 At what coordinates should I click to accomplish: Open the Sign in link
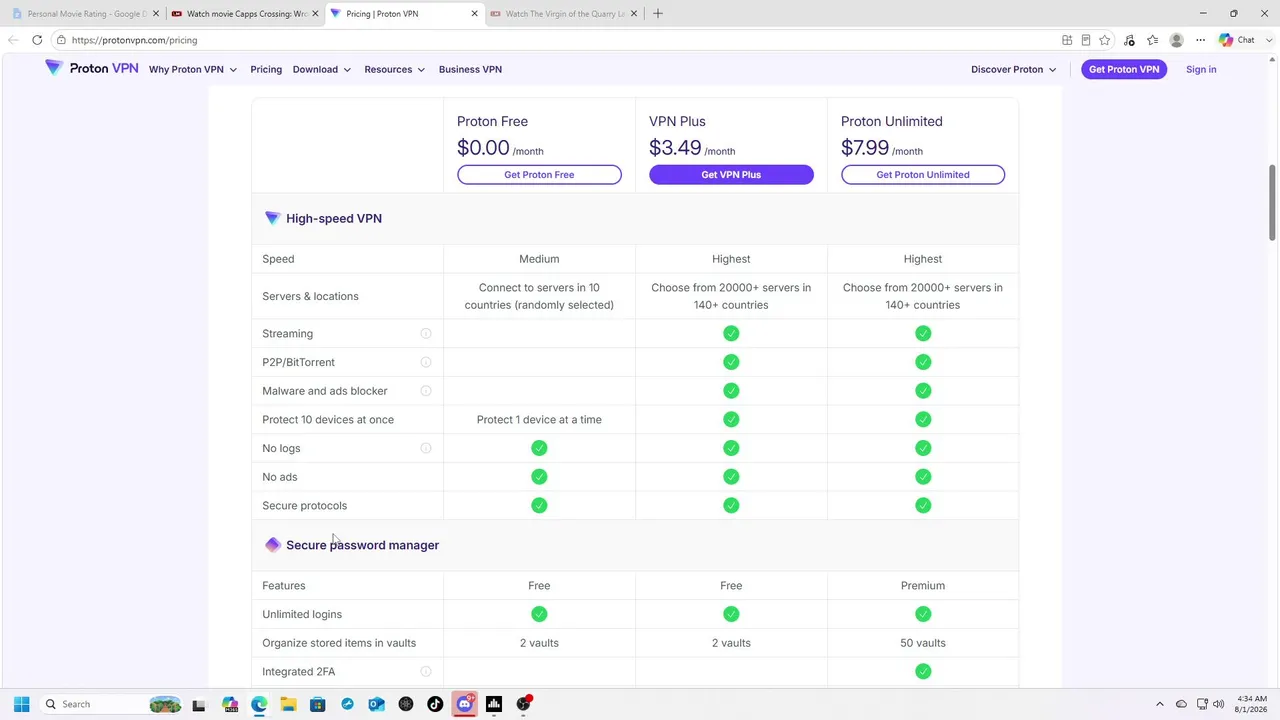tap(1201, 69)
